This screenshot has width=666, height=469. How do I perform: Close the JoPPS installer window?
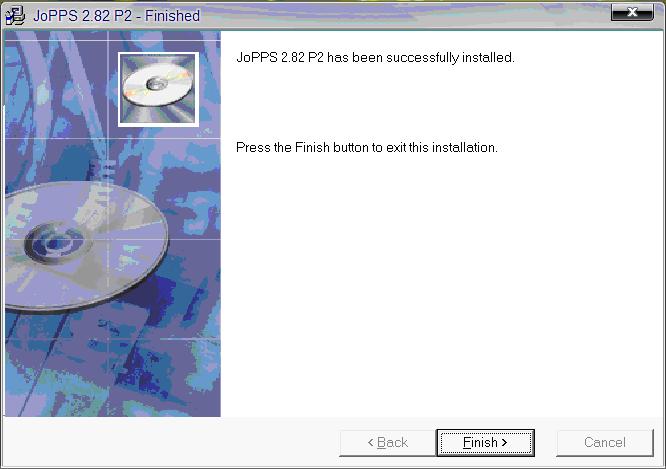click(x=632, y=12)
